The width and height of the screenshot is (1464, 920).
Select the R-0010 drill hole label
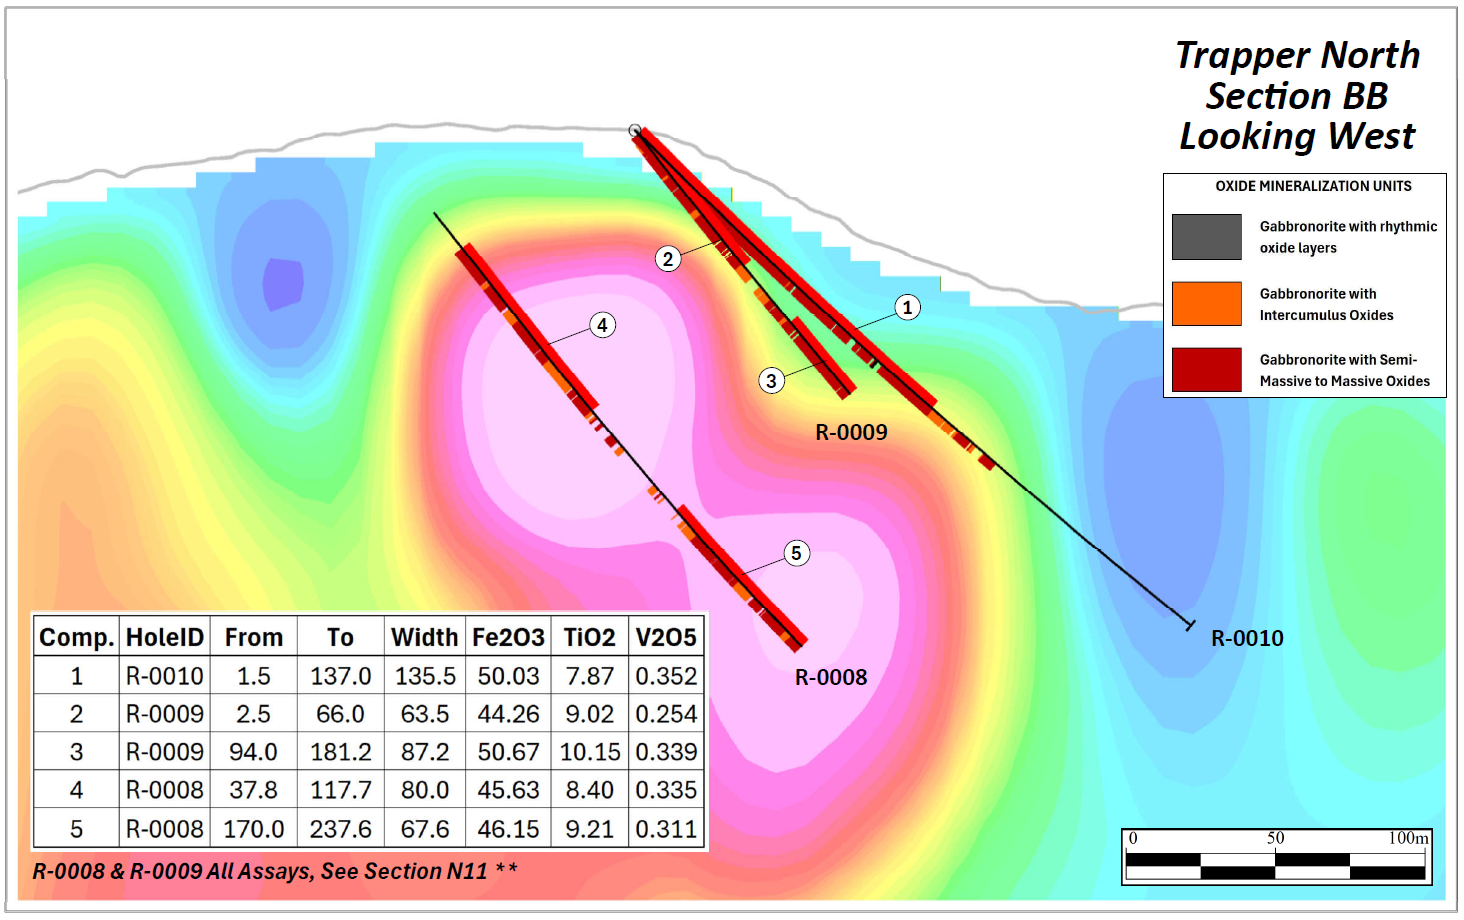1247,639
